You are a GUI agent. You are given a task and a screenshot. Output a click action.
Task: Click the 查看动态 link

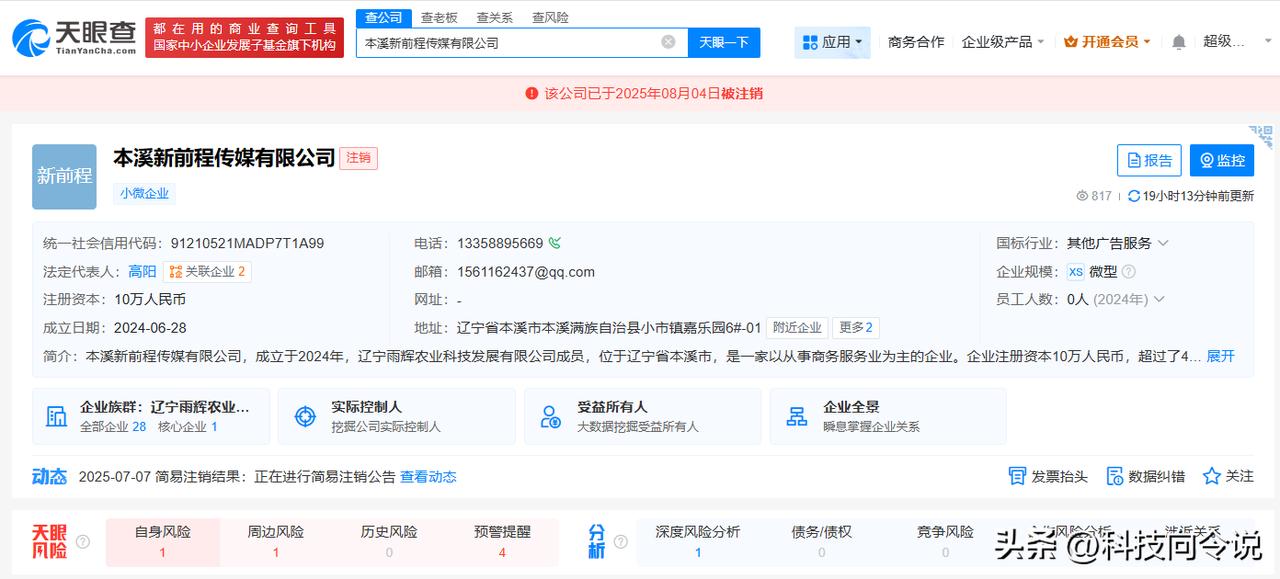point(428,477)
